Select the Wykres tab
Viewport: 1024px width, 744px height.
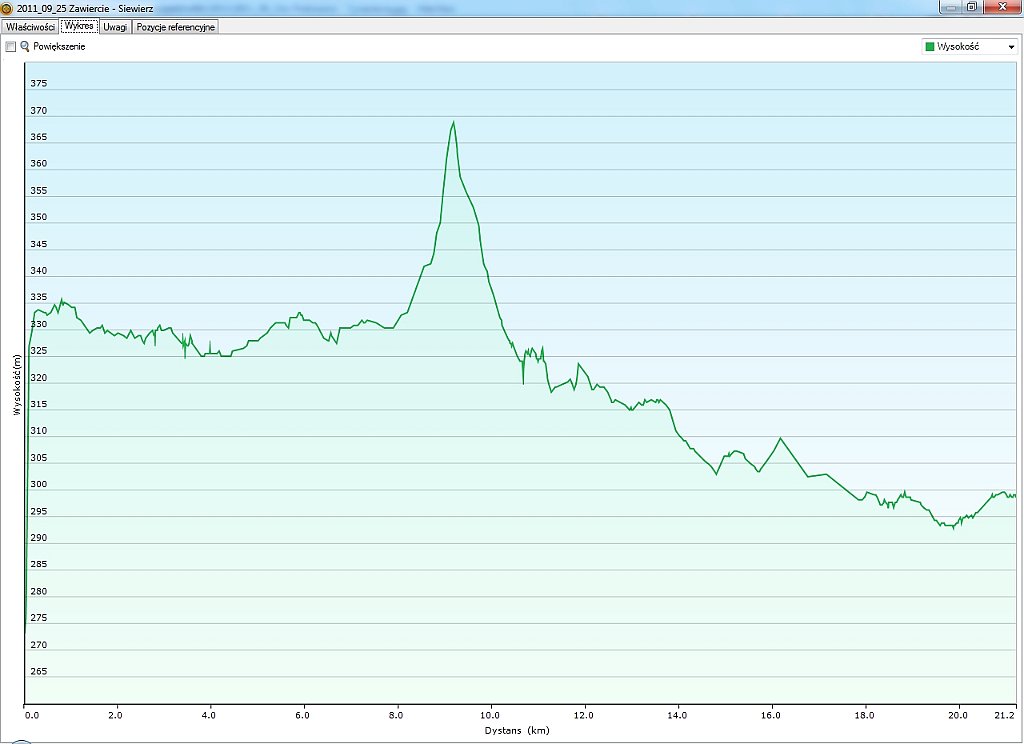point(79,27)
